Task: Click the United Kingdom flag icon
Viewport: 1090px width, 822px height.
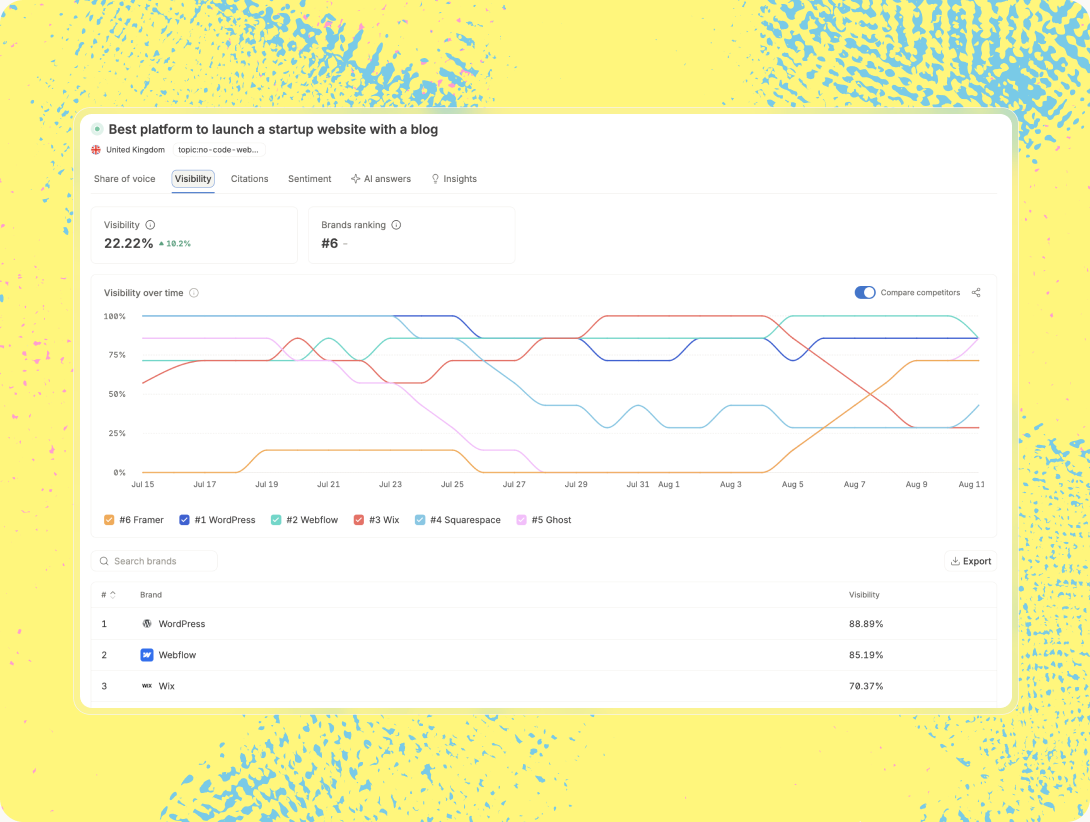Action: point(96,150)
